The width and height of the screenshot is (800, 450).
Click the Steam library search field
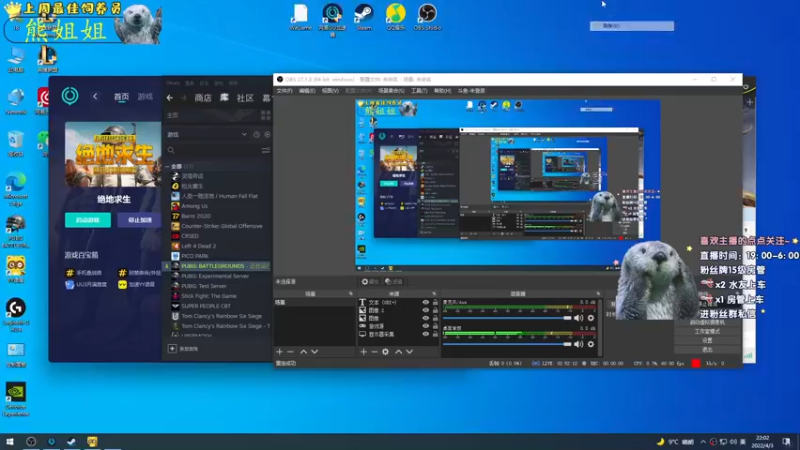tap(214, 151)
